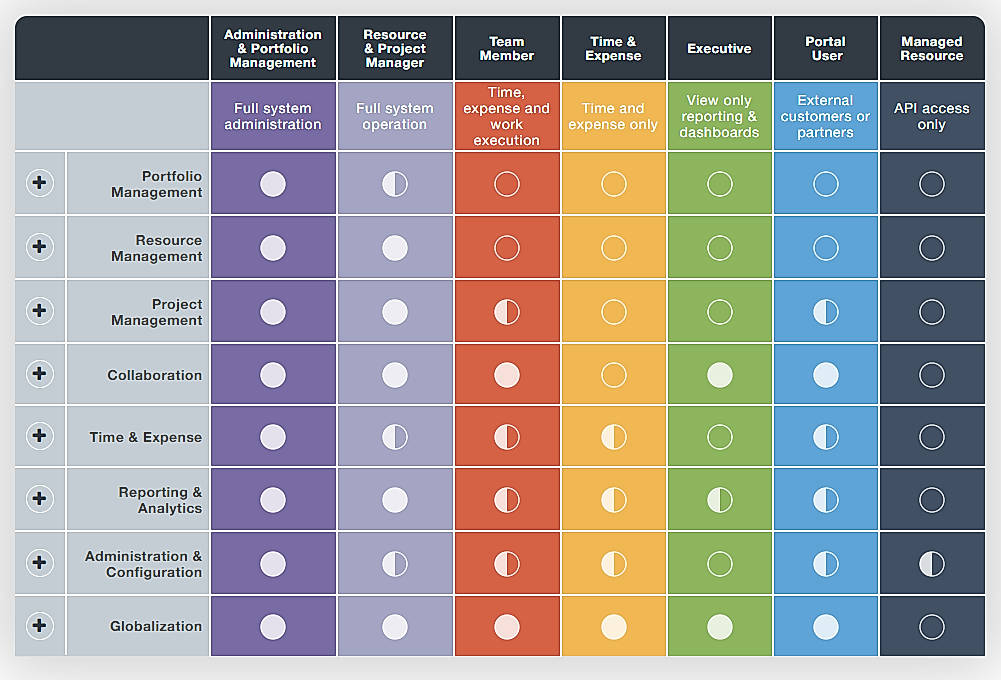Select the Executive column header
The image size is (1001, 680).
(719, 48)
